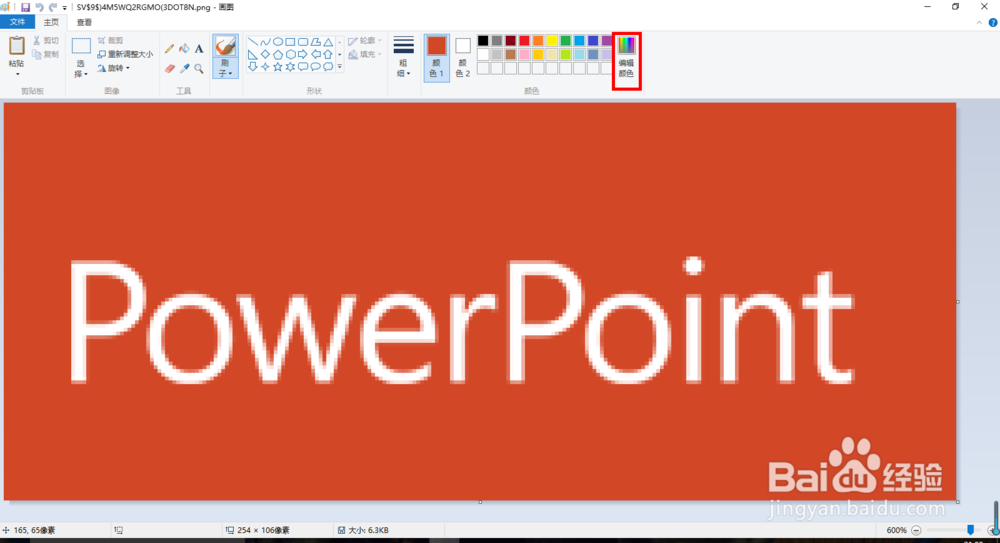
Task: Open Customize Quick Access Toolbar arrow
Action: [x=64, y=8]
